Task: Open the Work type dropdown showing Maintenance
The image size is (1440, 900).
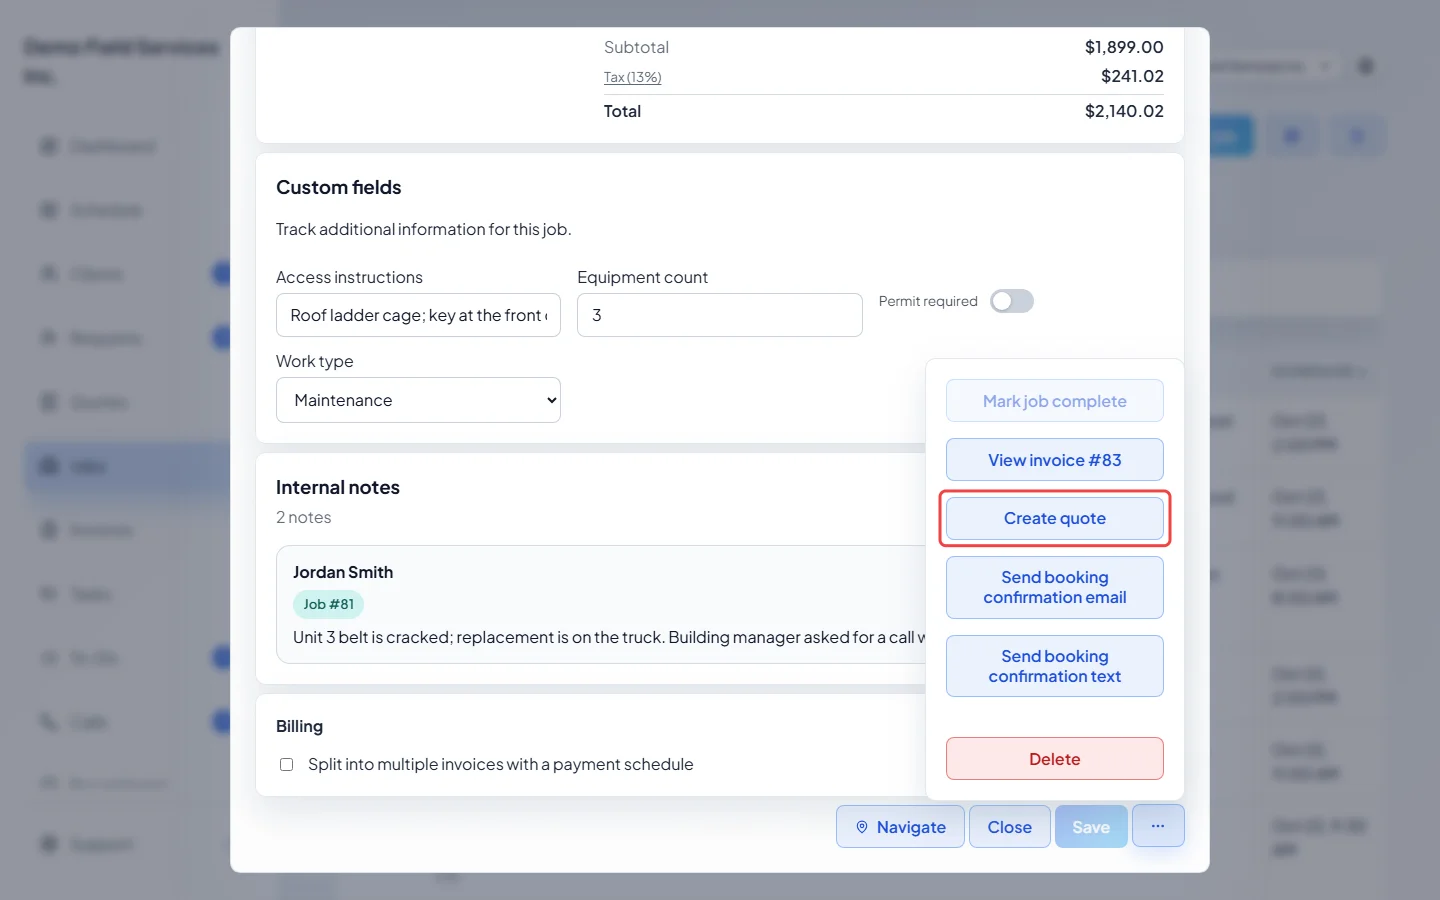Action: point(418,400)
